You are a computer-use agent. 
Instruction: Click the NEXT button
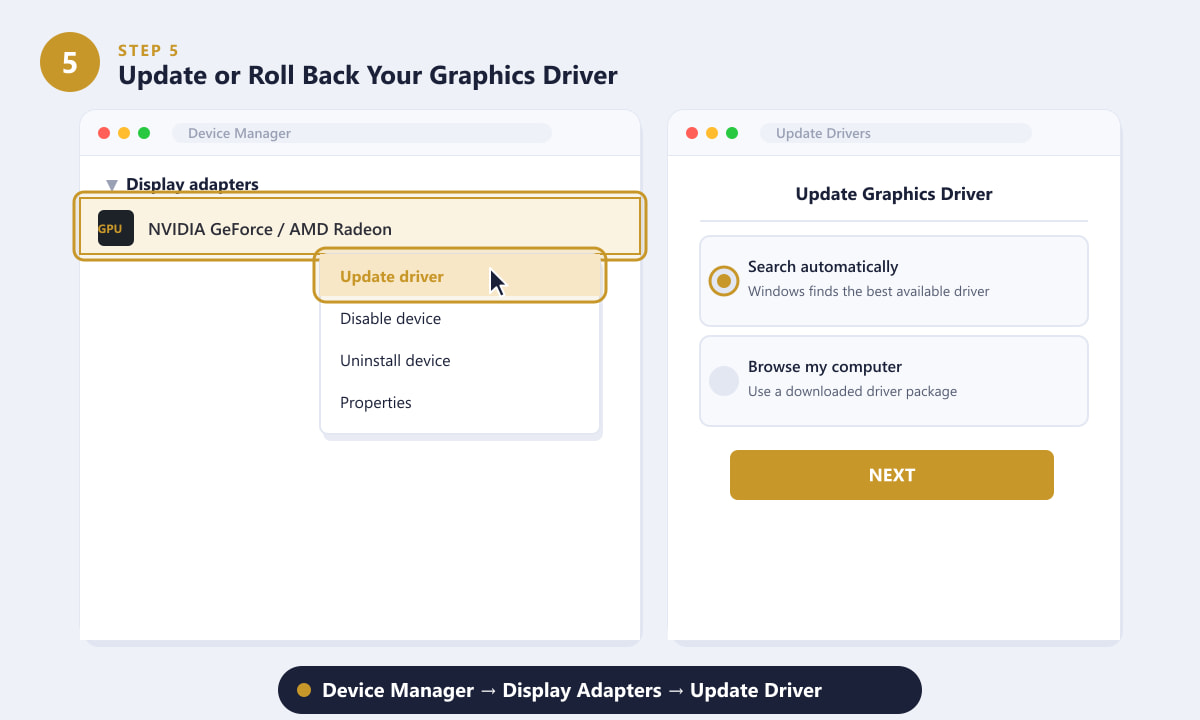click(892, 475)
